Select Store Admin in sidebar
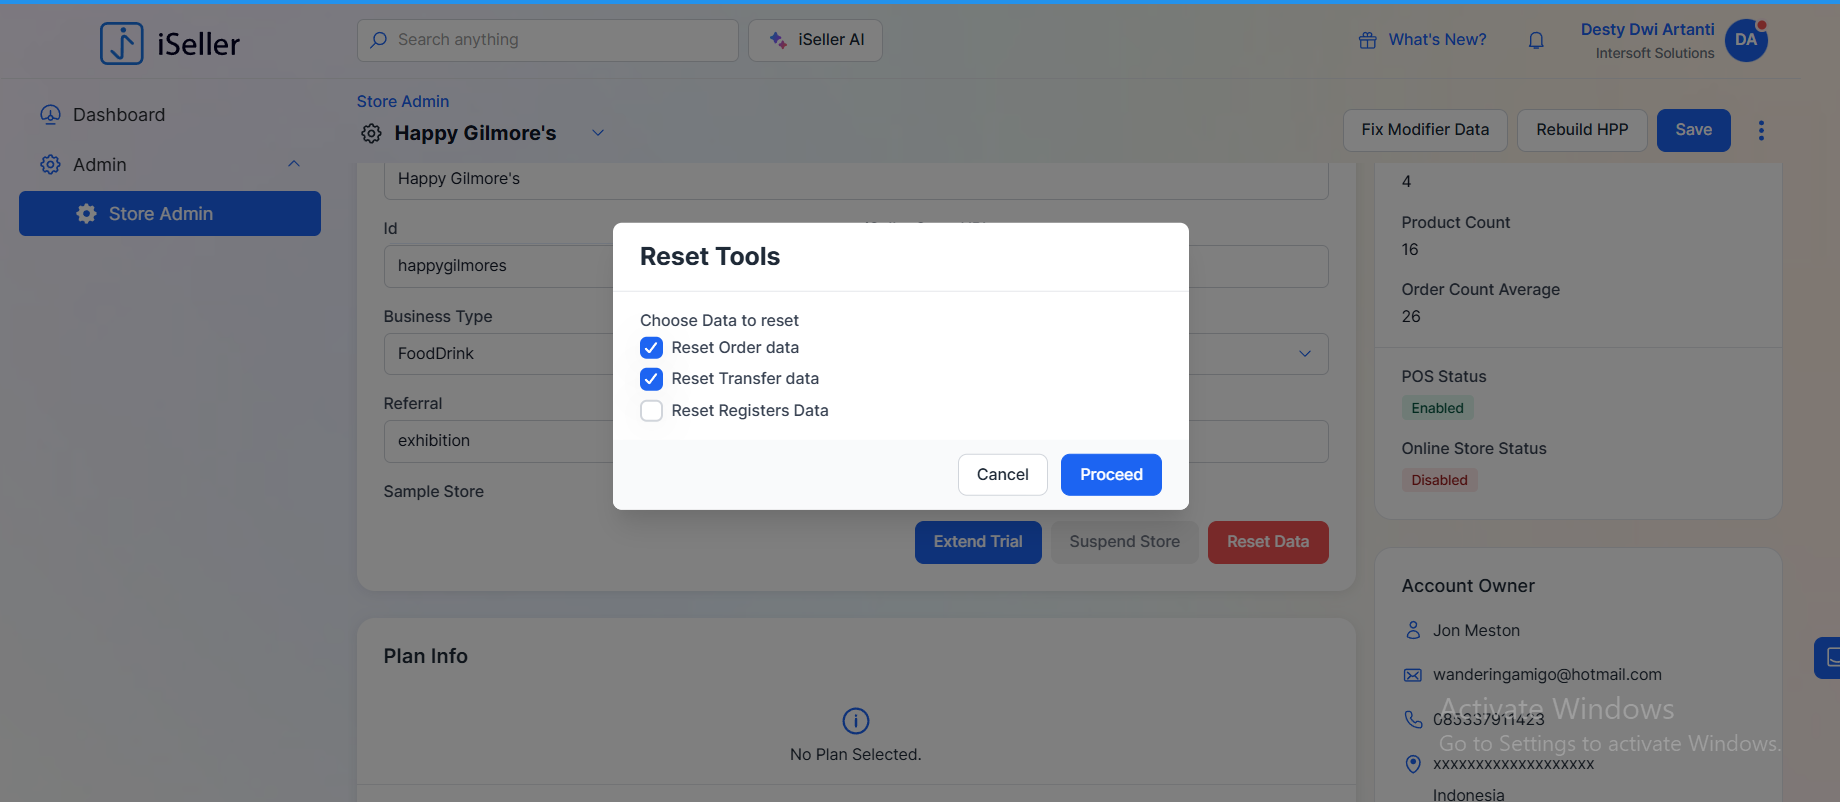The height and width of the screenshot is (802, 1840). point(170,214)
